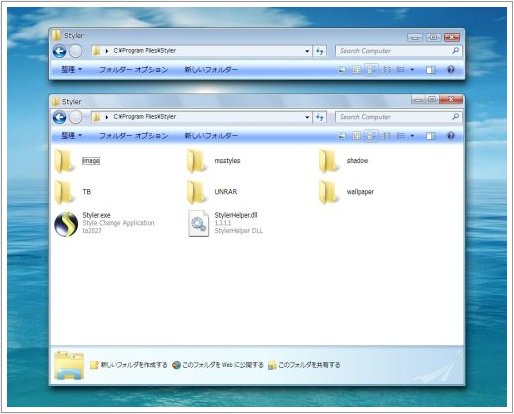Select the image folder icon

click(64, 161)
